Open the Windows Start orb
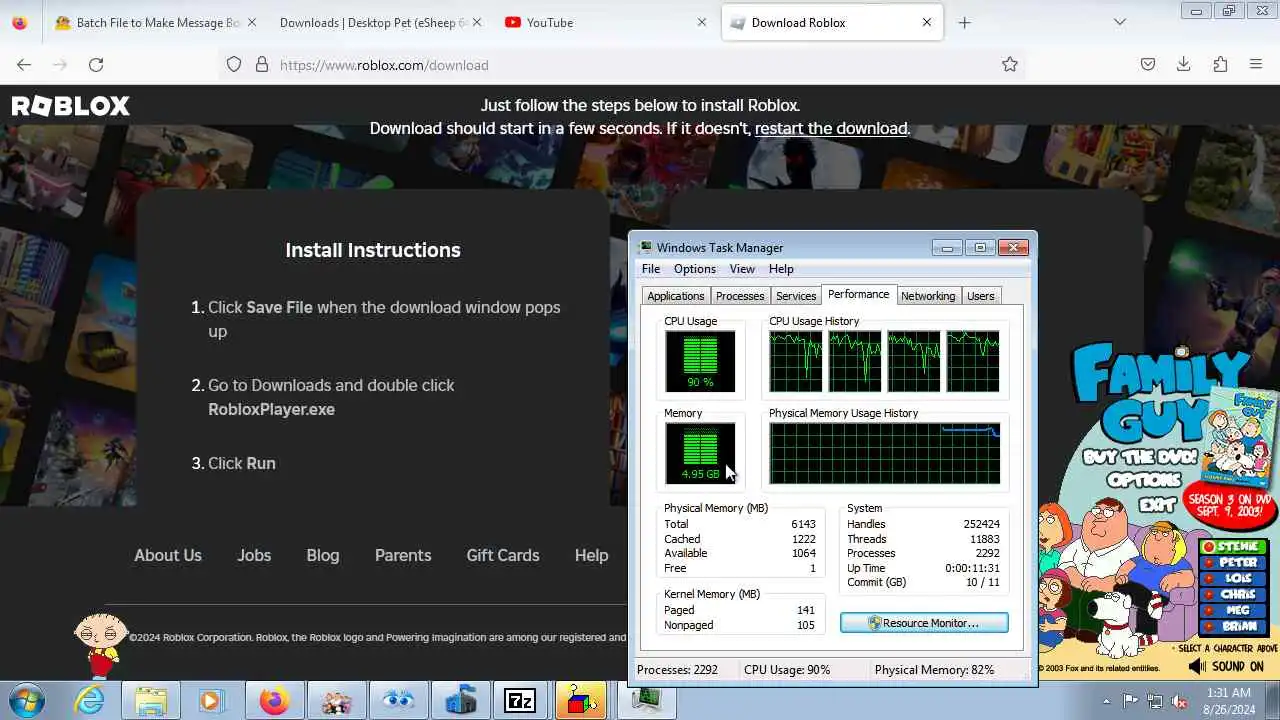Image resolution: width=1280 pixels, height=720 pixels. coord(27,700)
